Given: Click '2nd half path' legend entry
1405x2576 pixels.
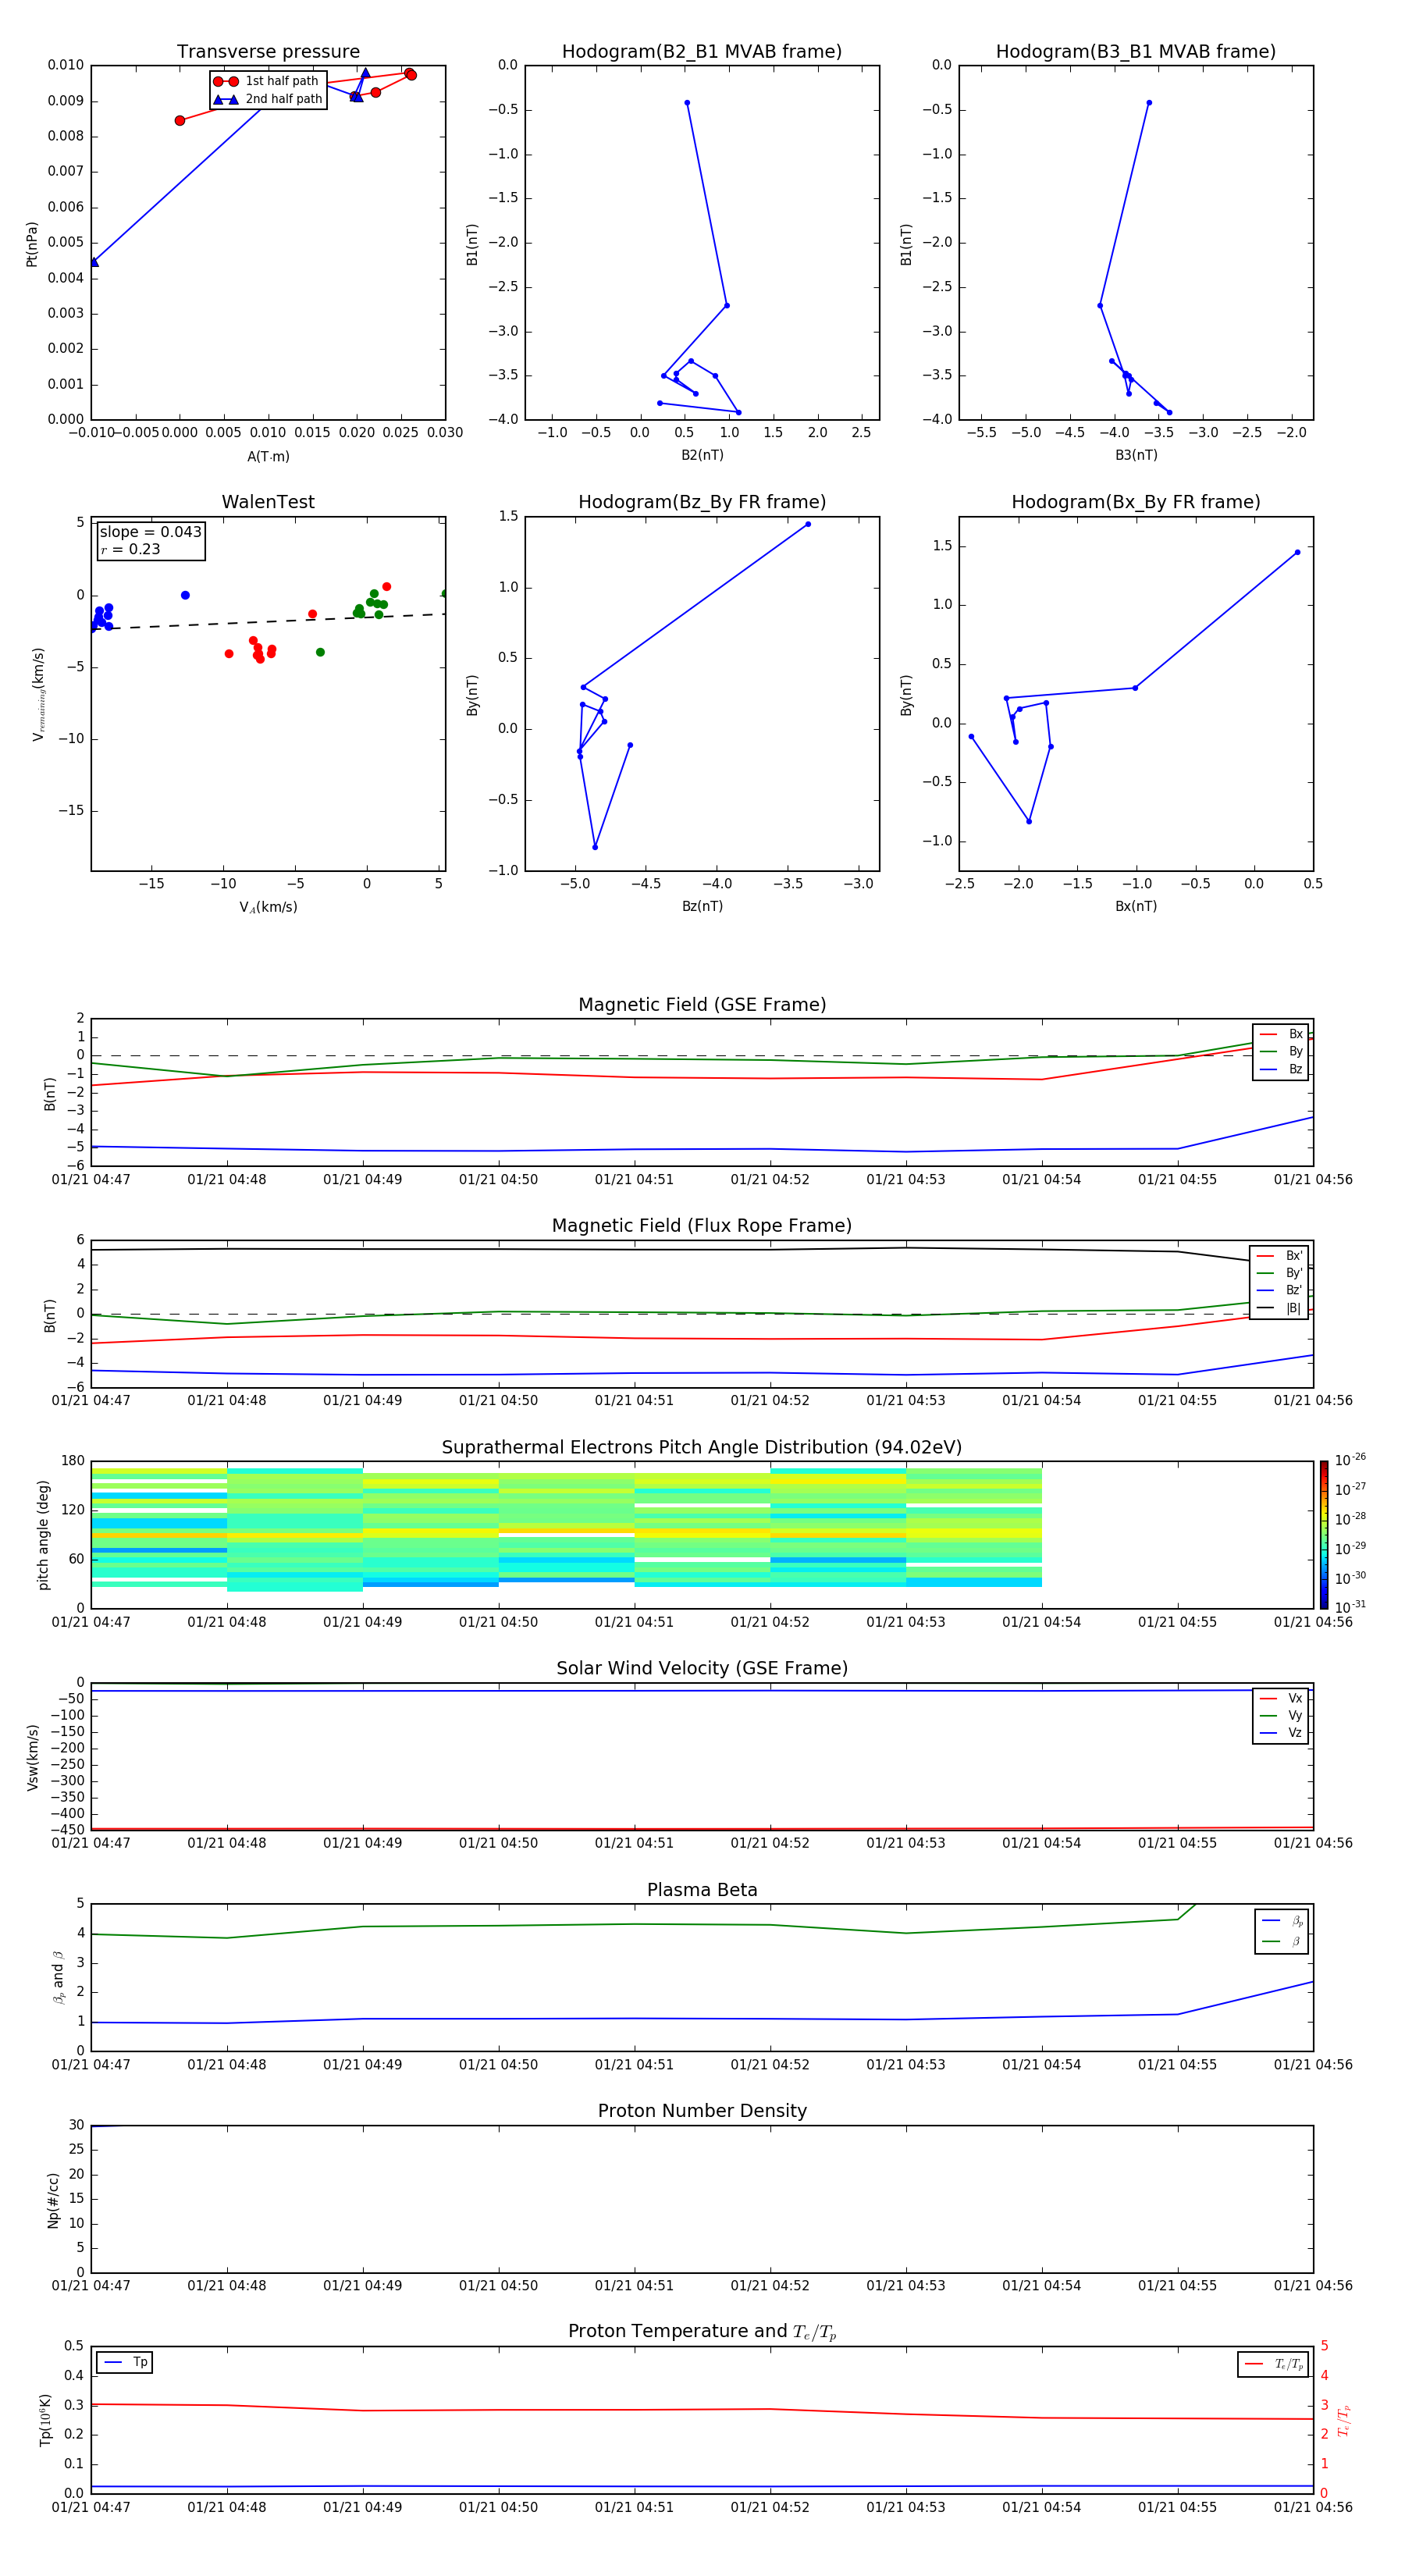Looking at the screenshot, I should [x=268, y=99].
